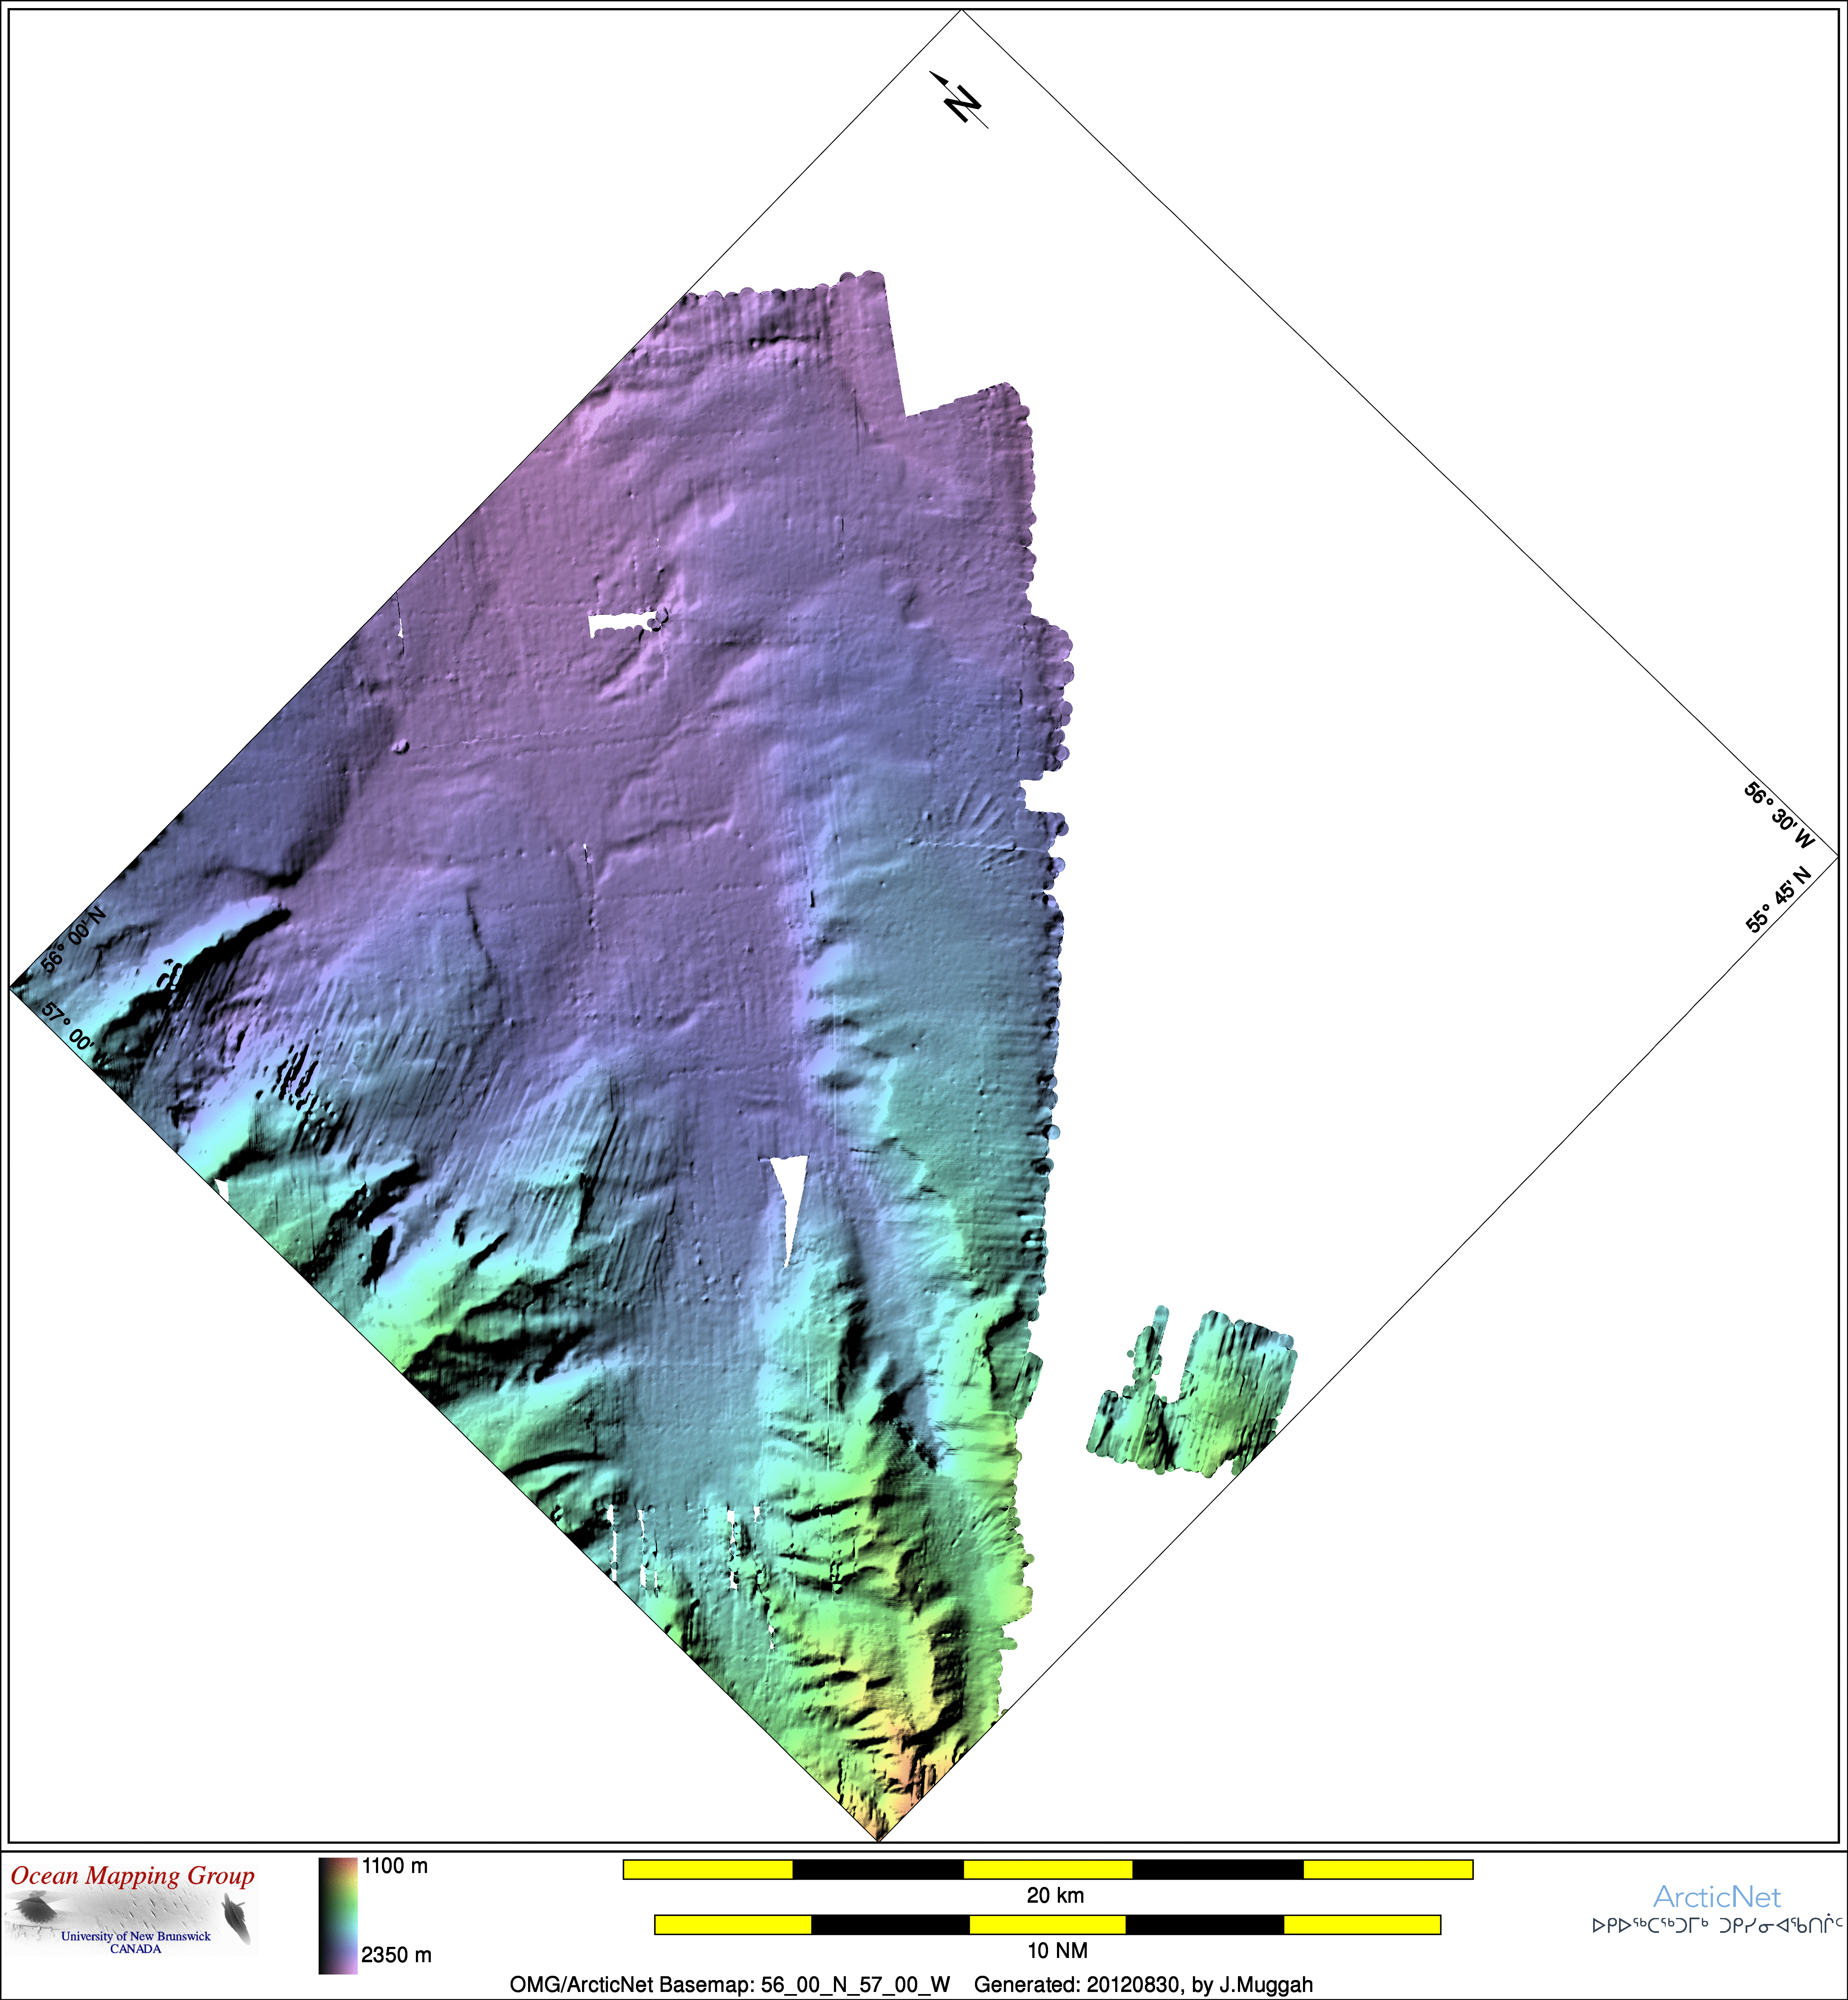1848x2000 pixels.
Task: Click the Generated 20120830 by J.Muggah text
Action: coord(1143,1984)
